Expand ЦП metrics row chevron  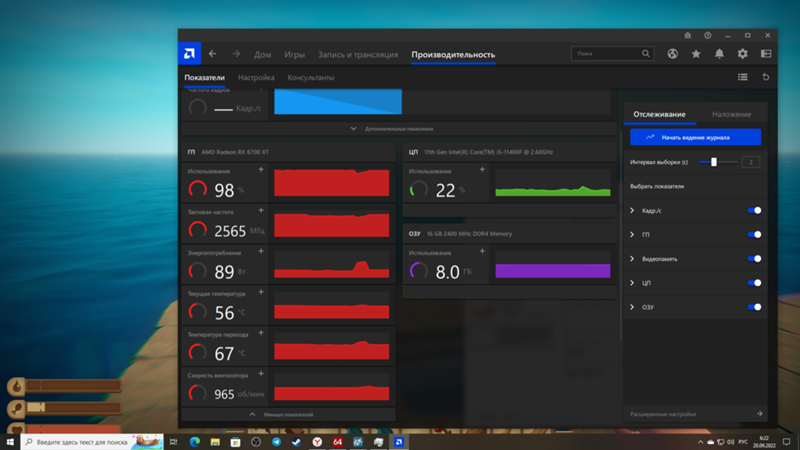632,283
